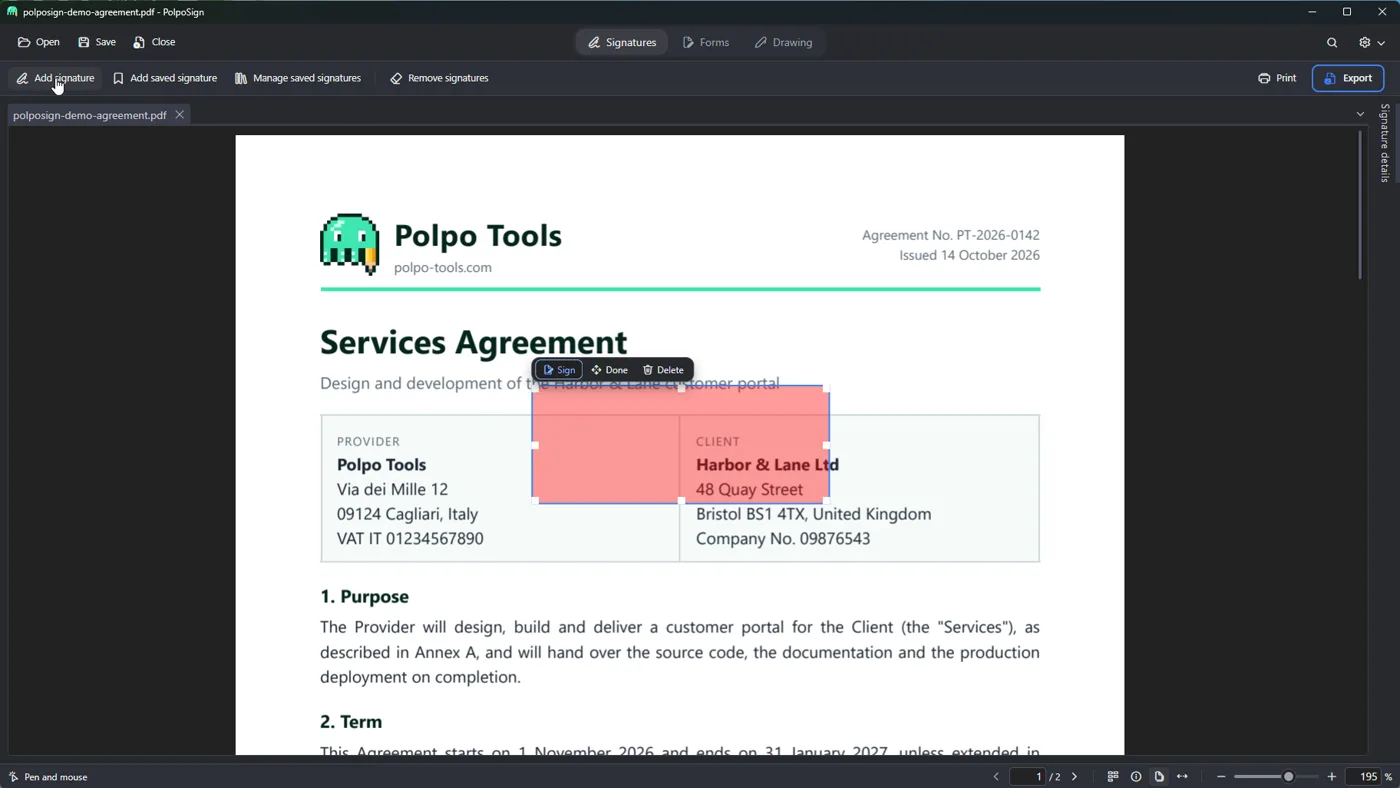This screenshot has height=788, width=1400.
Task: Save the document
Action: click(97, 42)
